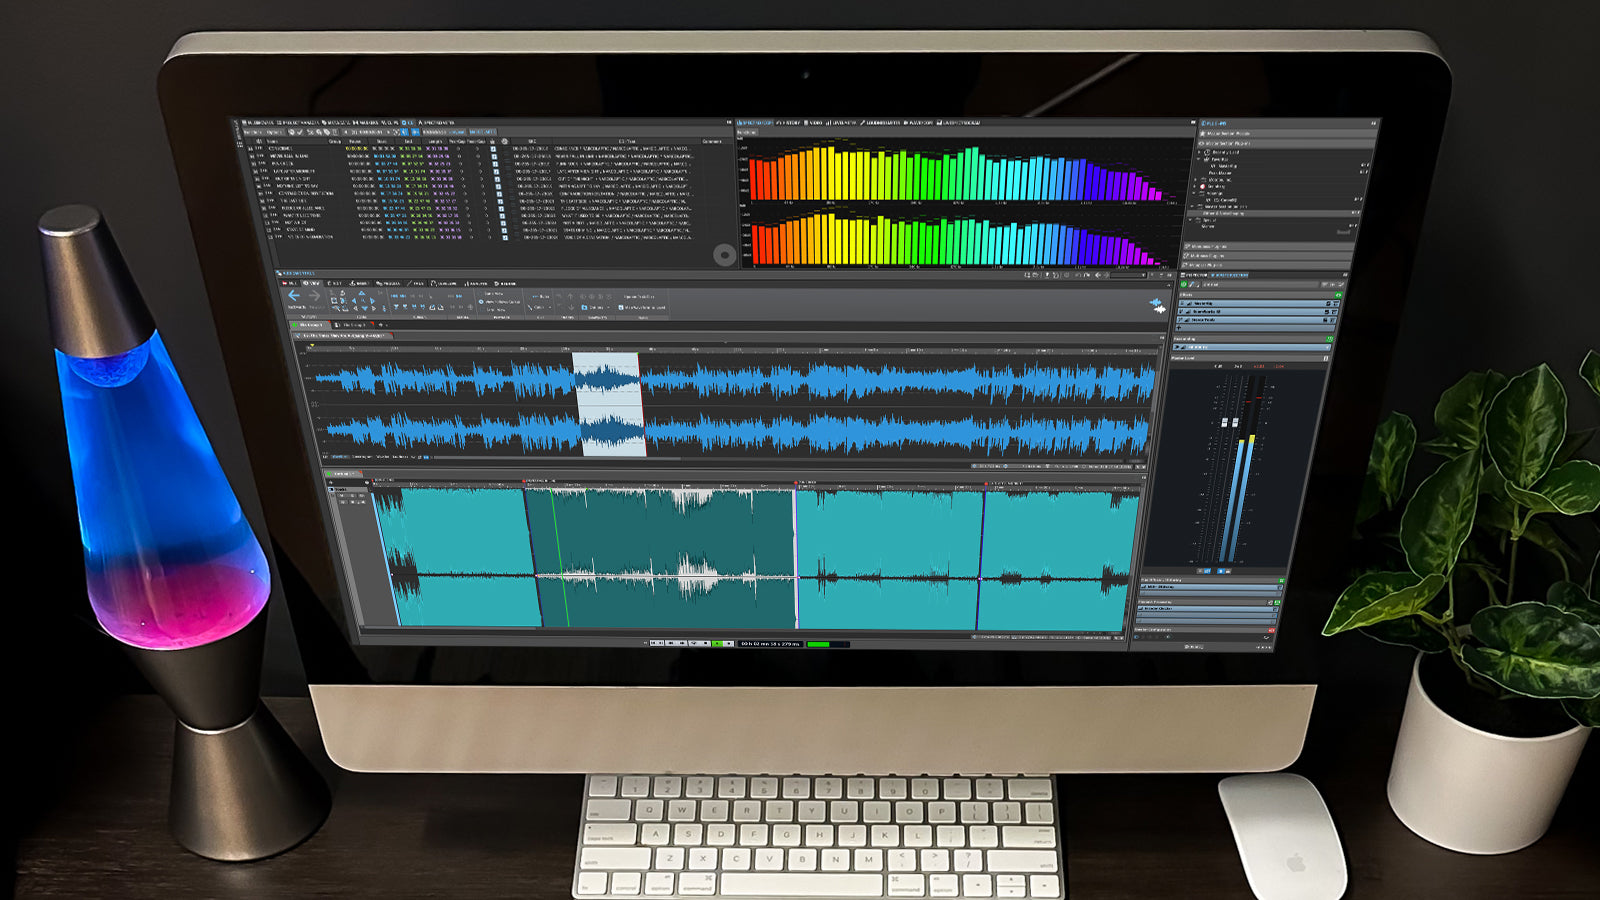Click the green play button in transport bar
1600x900 pixels.
pyautogui.click(x=717, y=644)
